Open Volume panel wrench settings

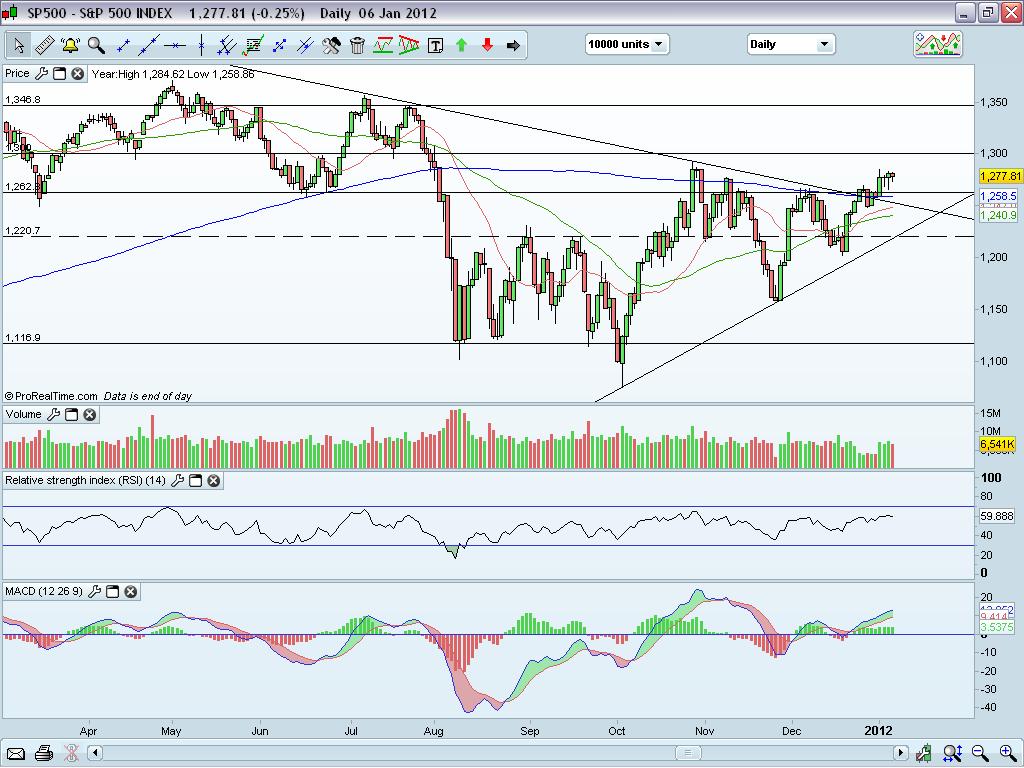click(x=54, y=415)
